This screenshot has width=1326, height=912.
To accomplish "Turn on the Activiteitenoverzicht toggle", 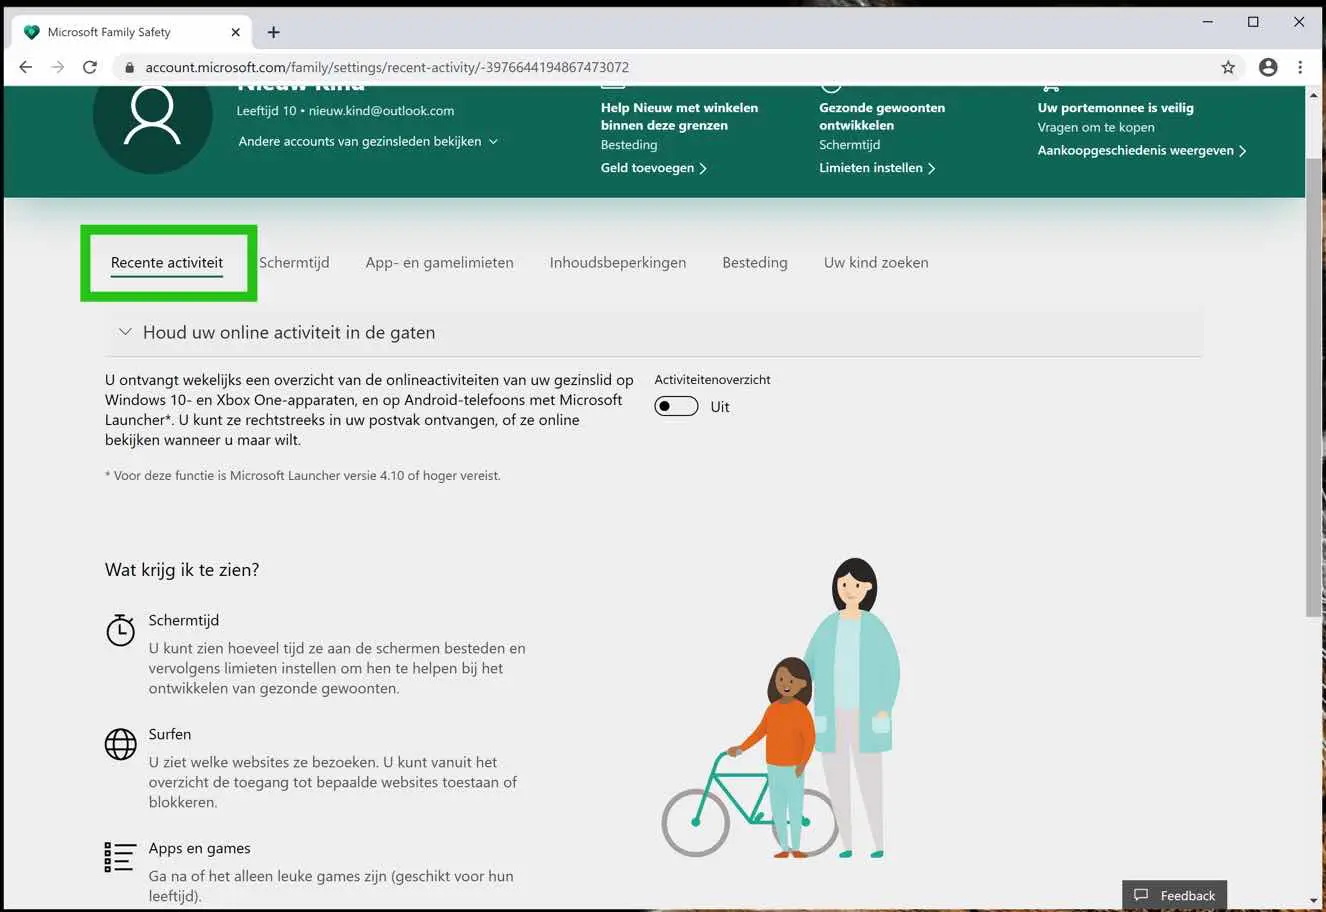I will click(676, 406).
